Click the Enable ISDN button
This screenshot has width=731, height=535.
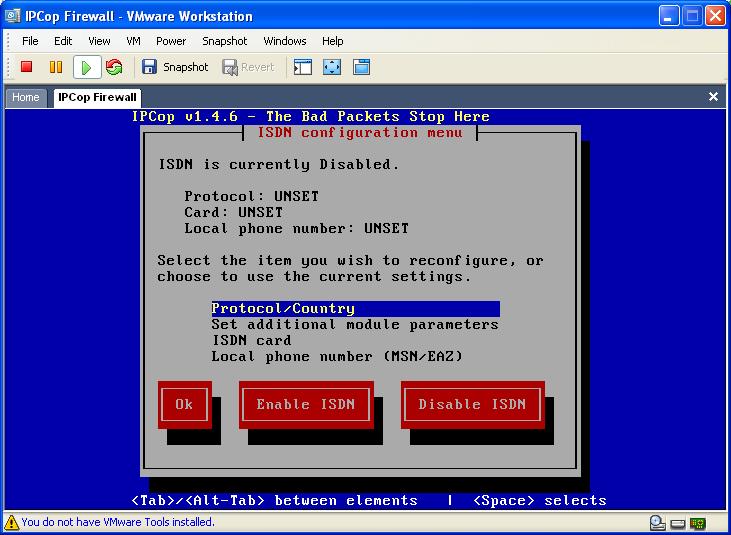click(306, 405)
